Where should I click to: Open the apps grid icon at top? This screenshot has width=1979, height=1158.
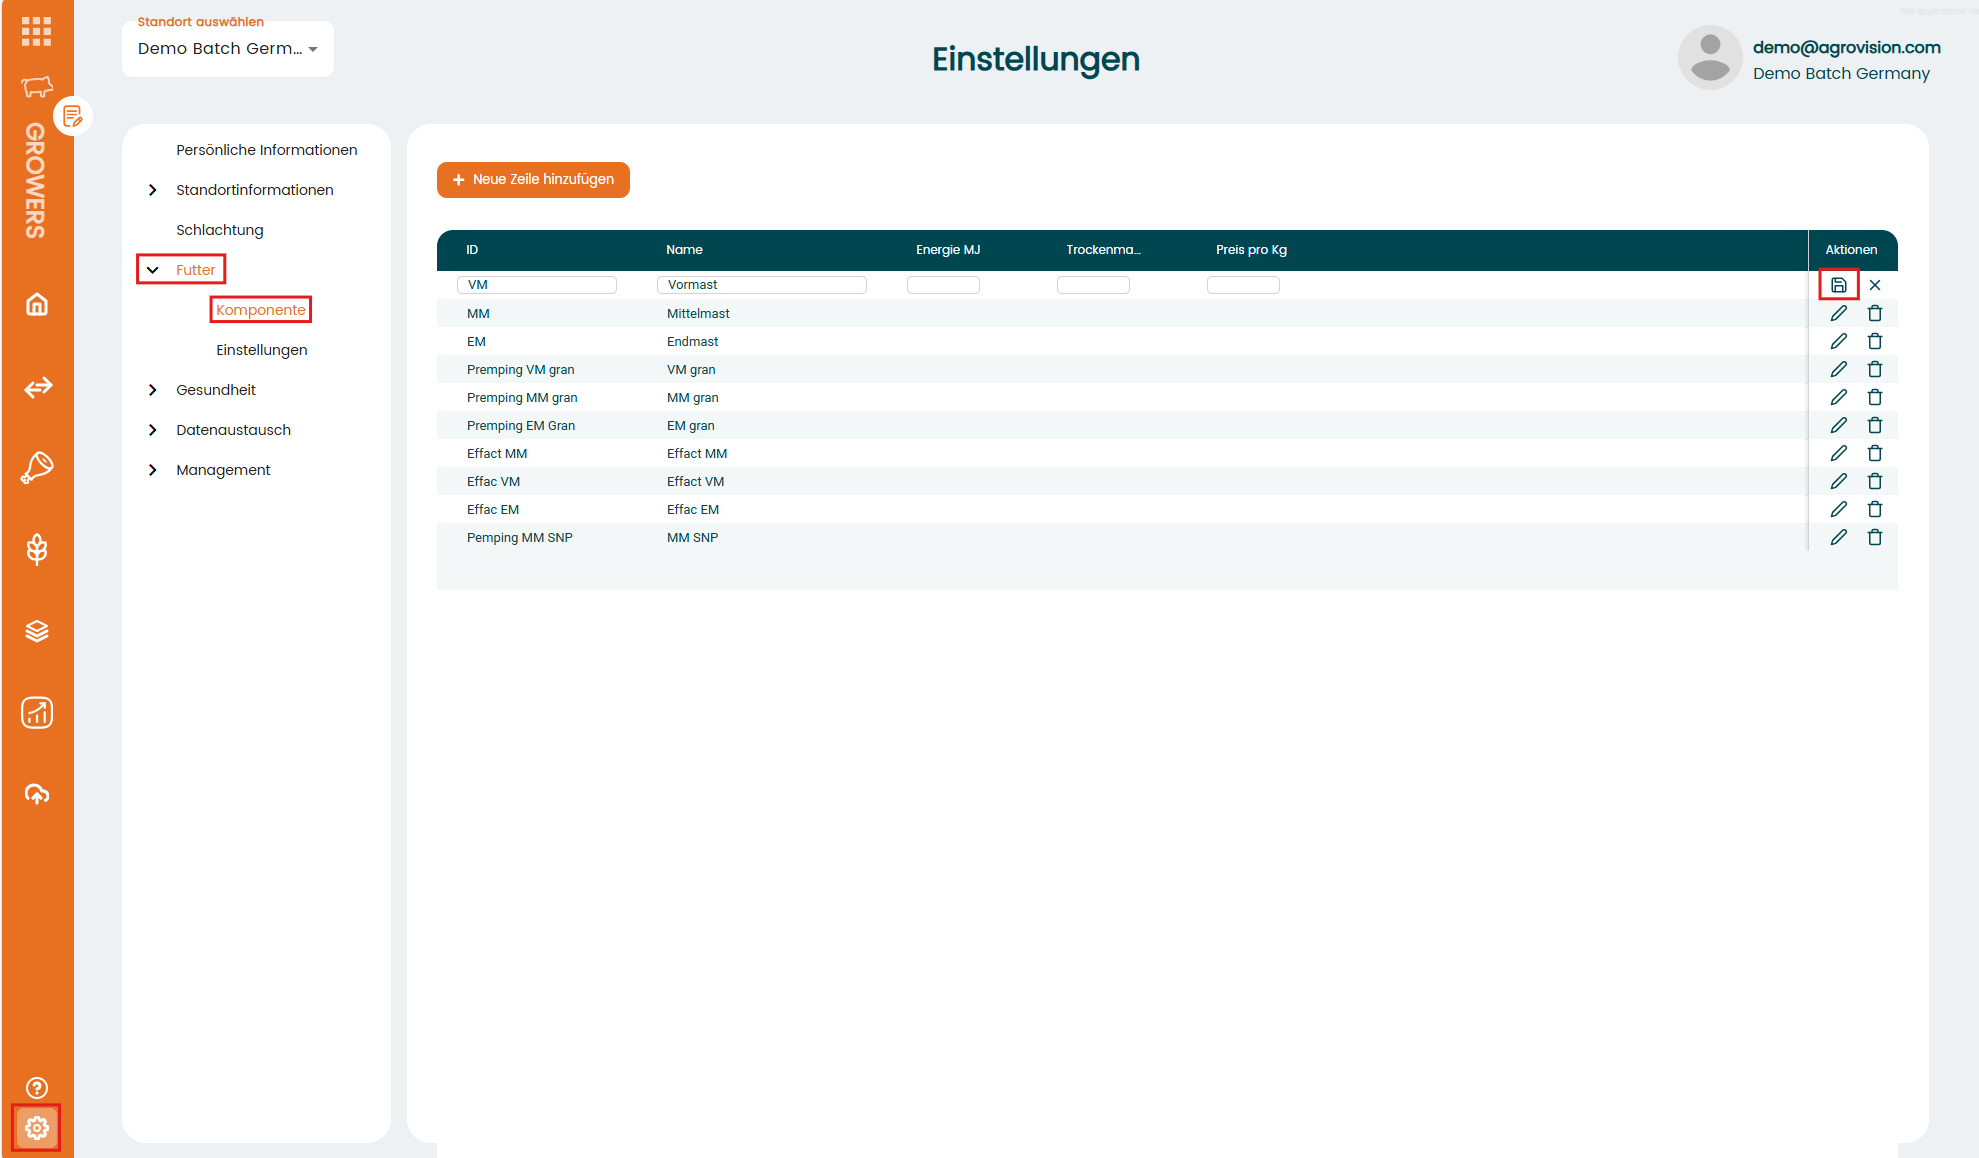point(37,31)
